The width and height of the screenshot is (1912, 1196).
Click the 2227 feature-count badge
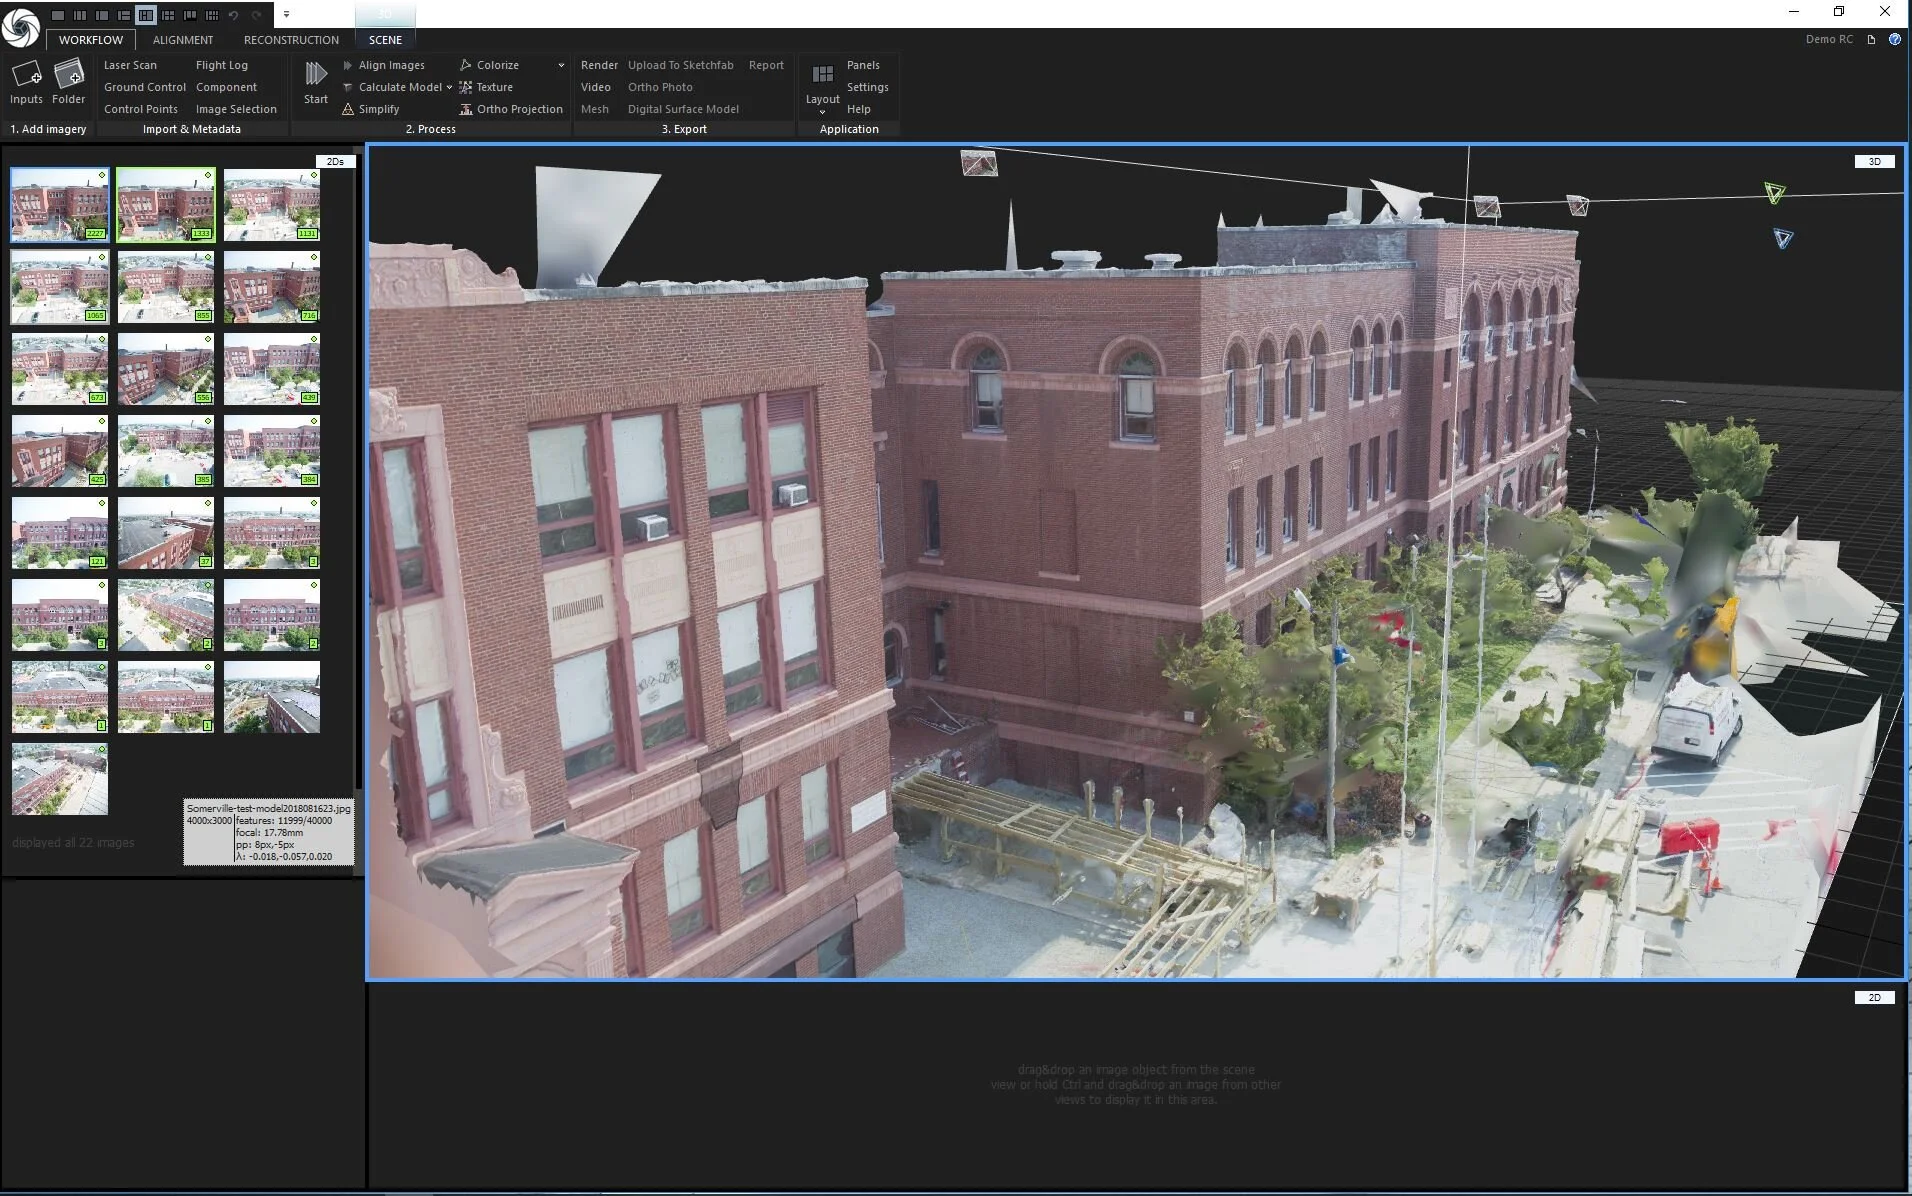(x=95, y=233)
